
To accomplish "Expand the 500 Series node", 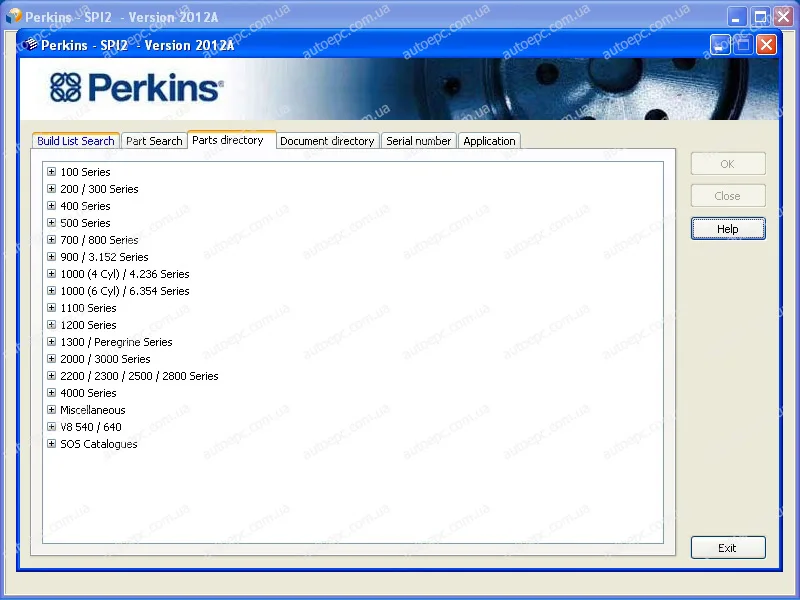I will coord(52,222).
